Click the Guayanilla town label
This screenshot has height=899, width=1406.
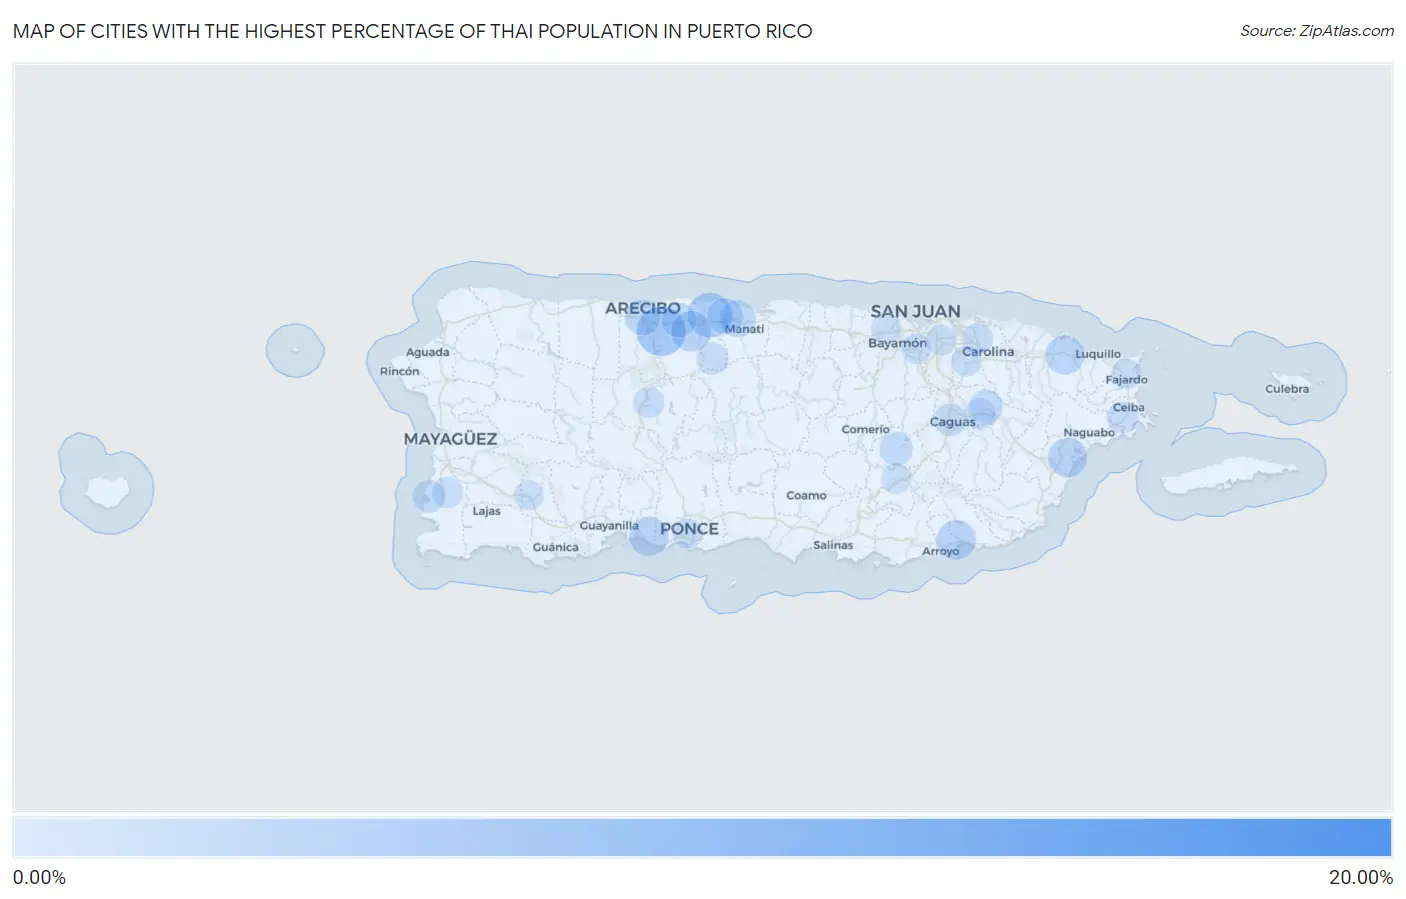[609, 526]
